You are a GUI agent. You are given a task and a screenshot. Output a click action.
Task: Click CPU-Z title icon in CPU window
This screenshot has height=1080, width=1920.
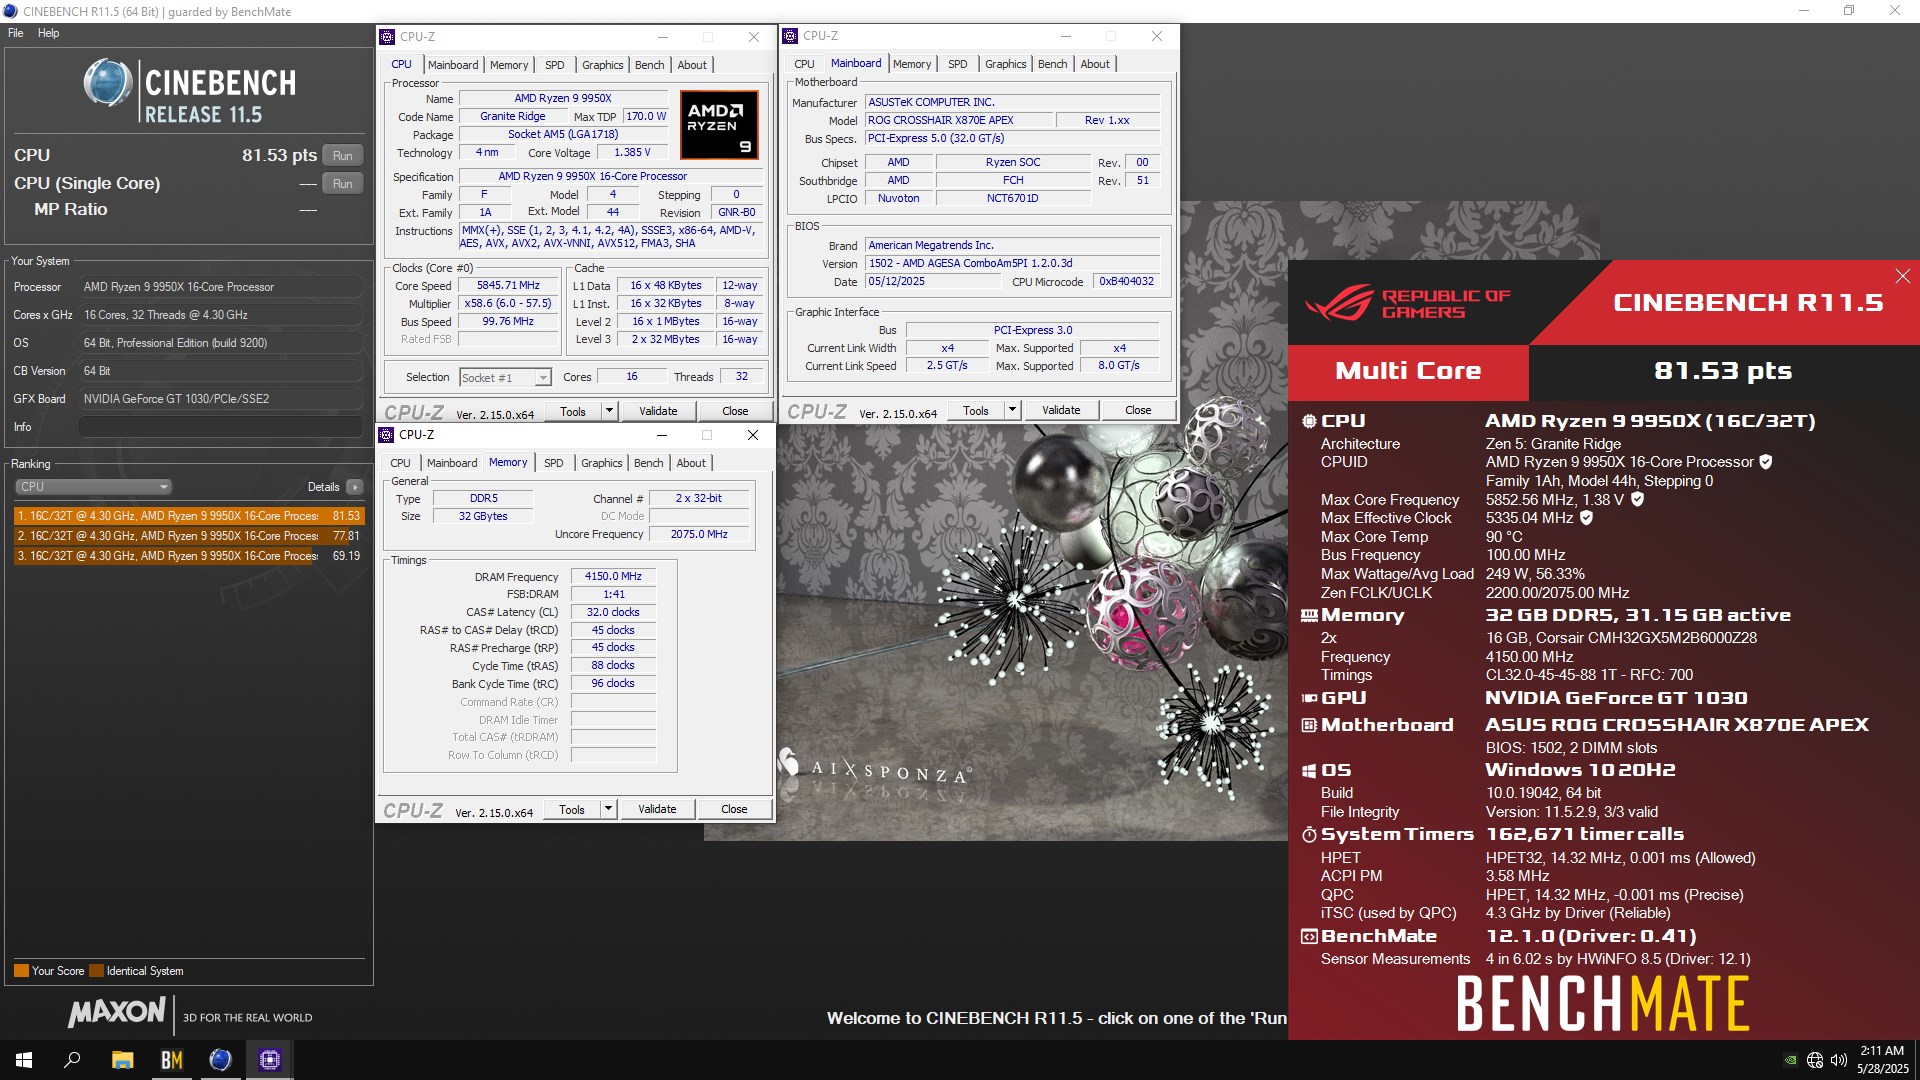(x=387, y=37)
